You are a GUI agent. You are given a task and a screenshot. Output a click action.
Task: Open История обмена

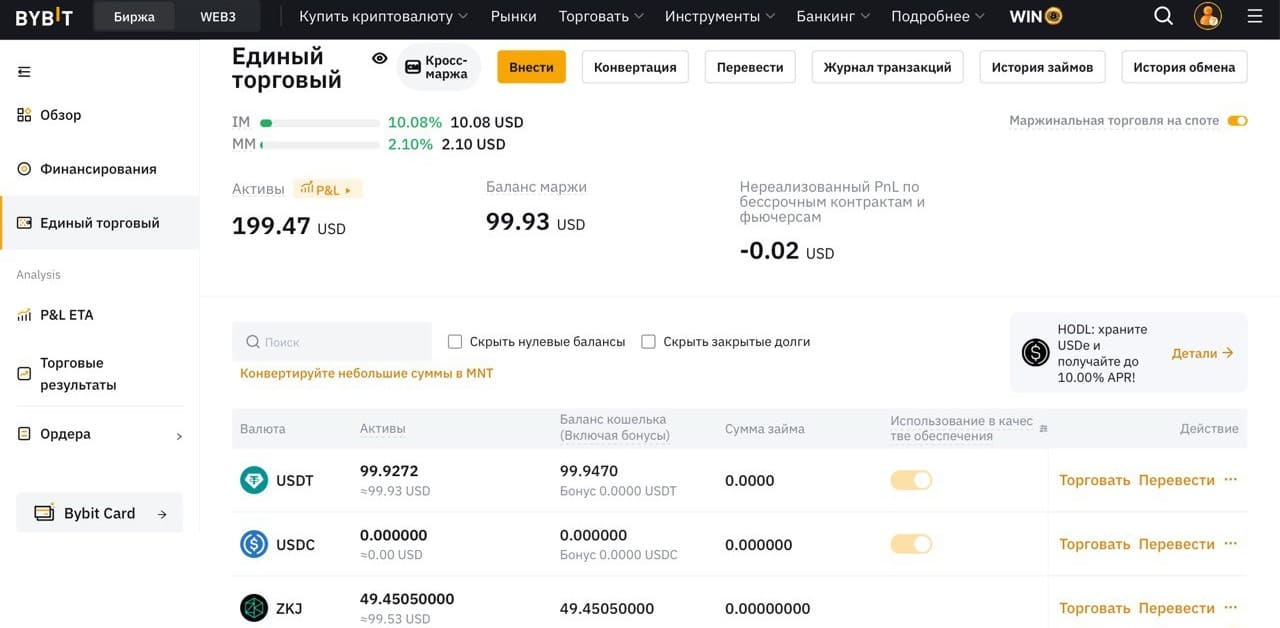click(x=1184, y=67)
